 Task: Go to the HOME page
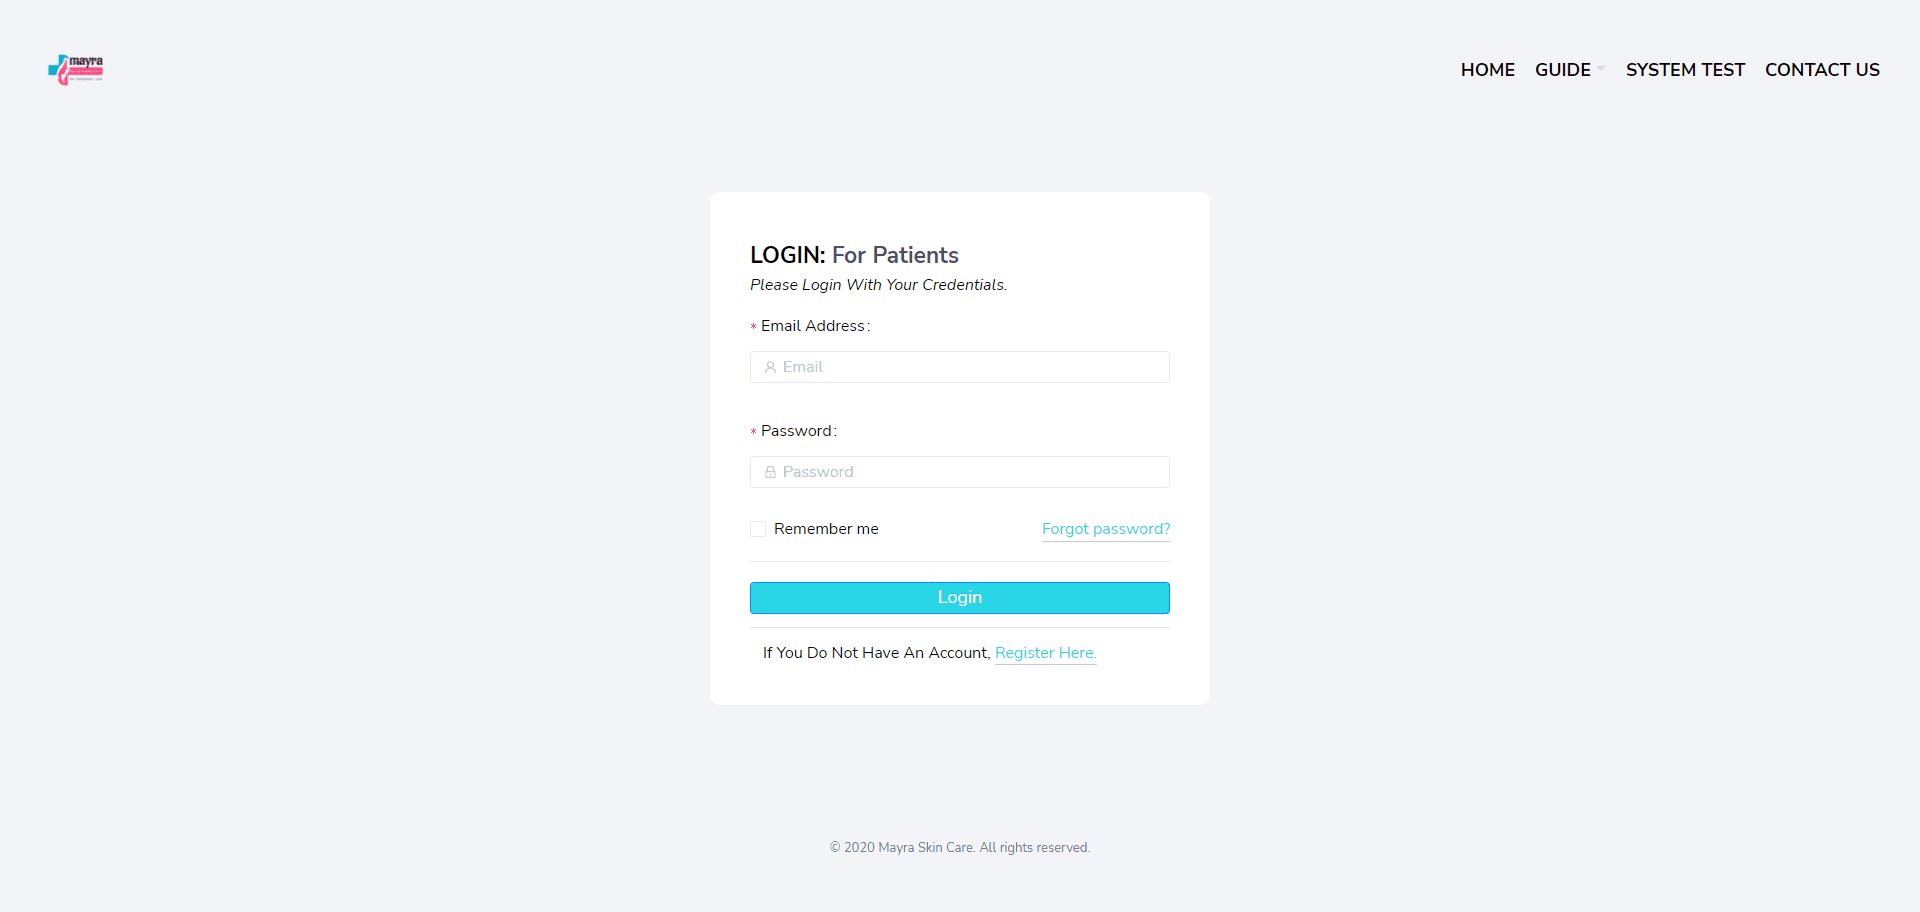[x=1487, y=70]
